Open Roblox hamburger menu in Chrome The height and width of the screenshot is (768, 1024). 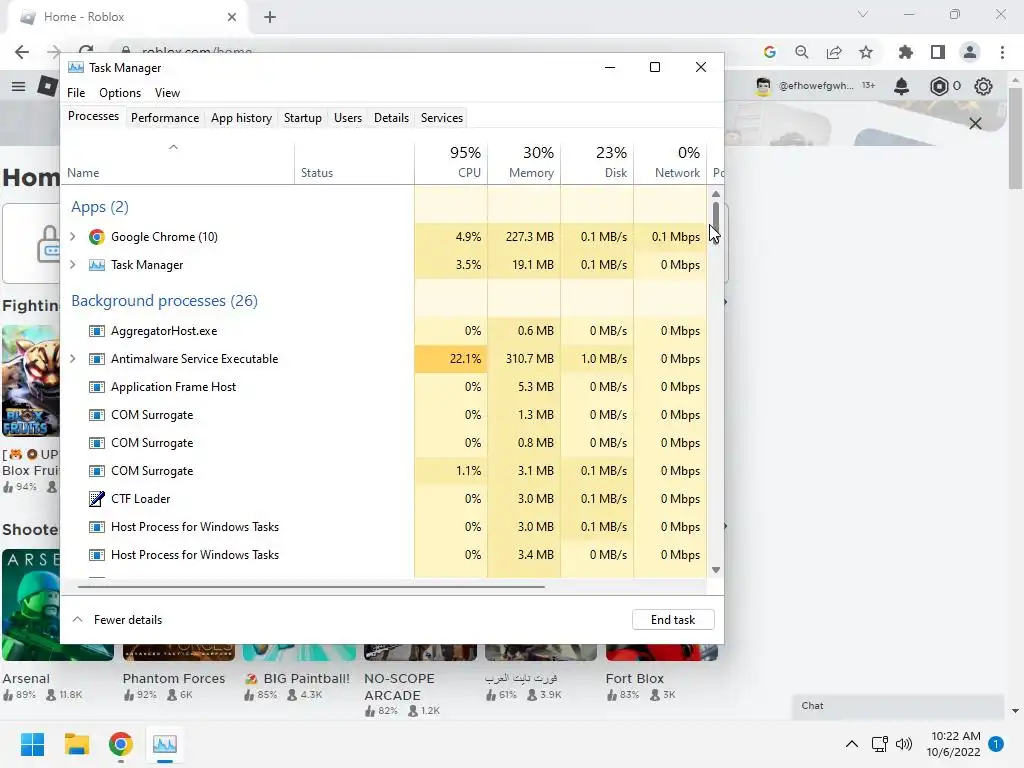[x=18, y=86]
